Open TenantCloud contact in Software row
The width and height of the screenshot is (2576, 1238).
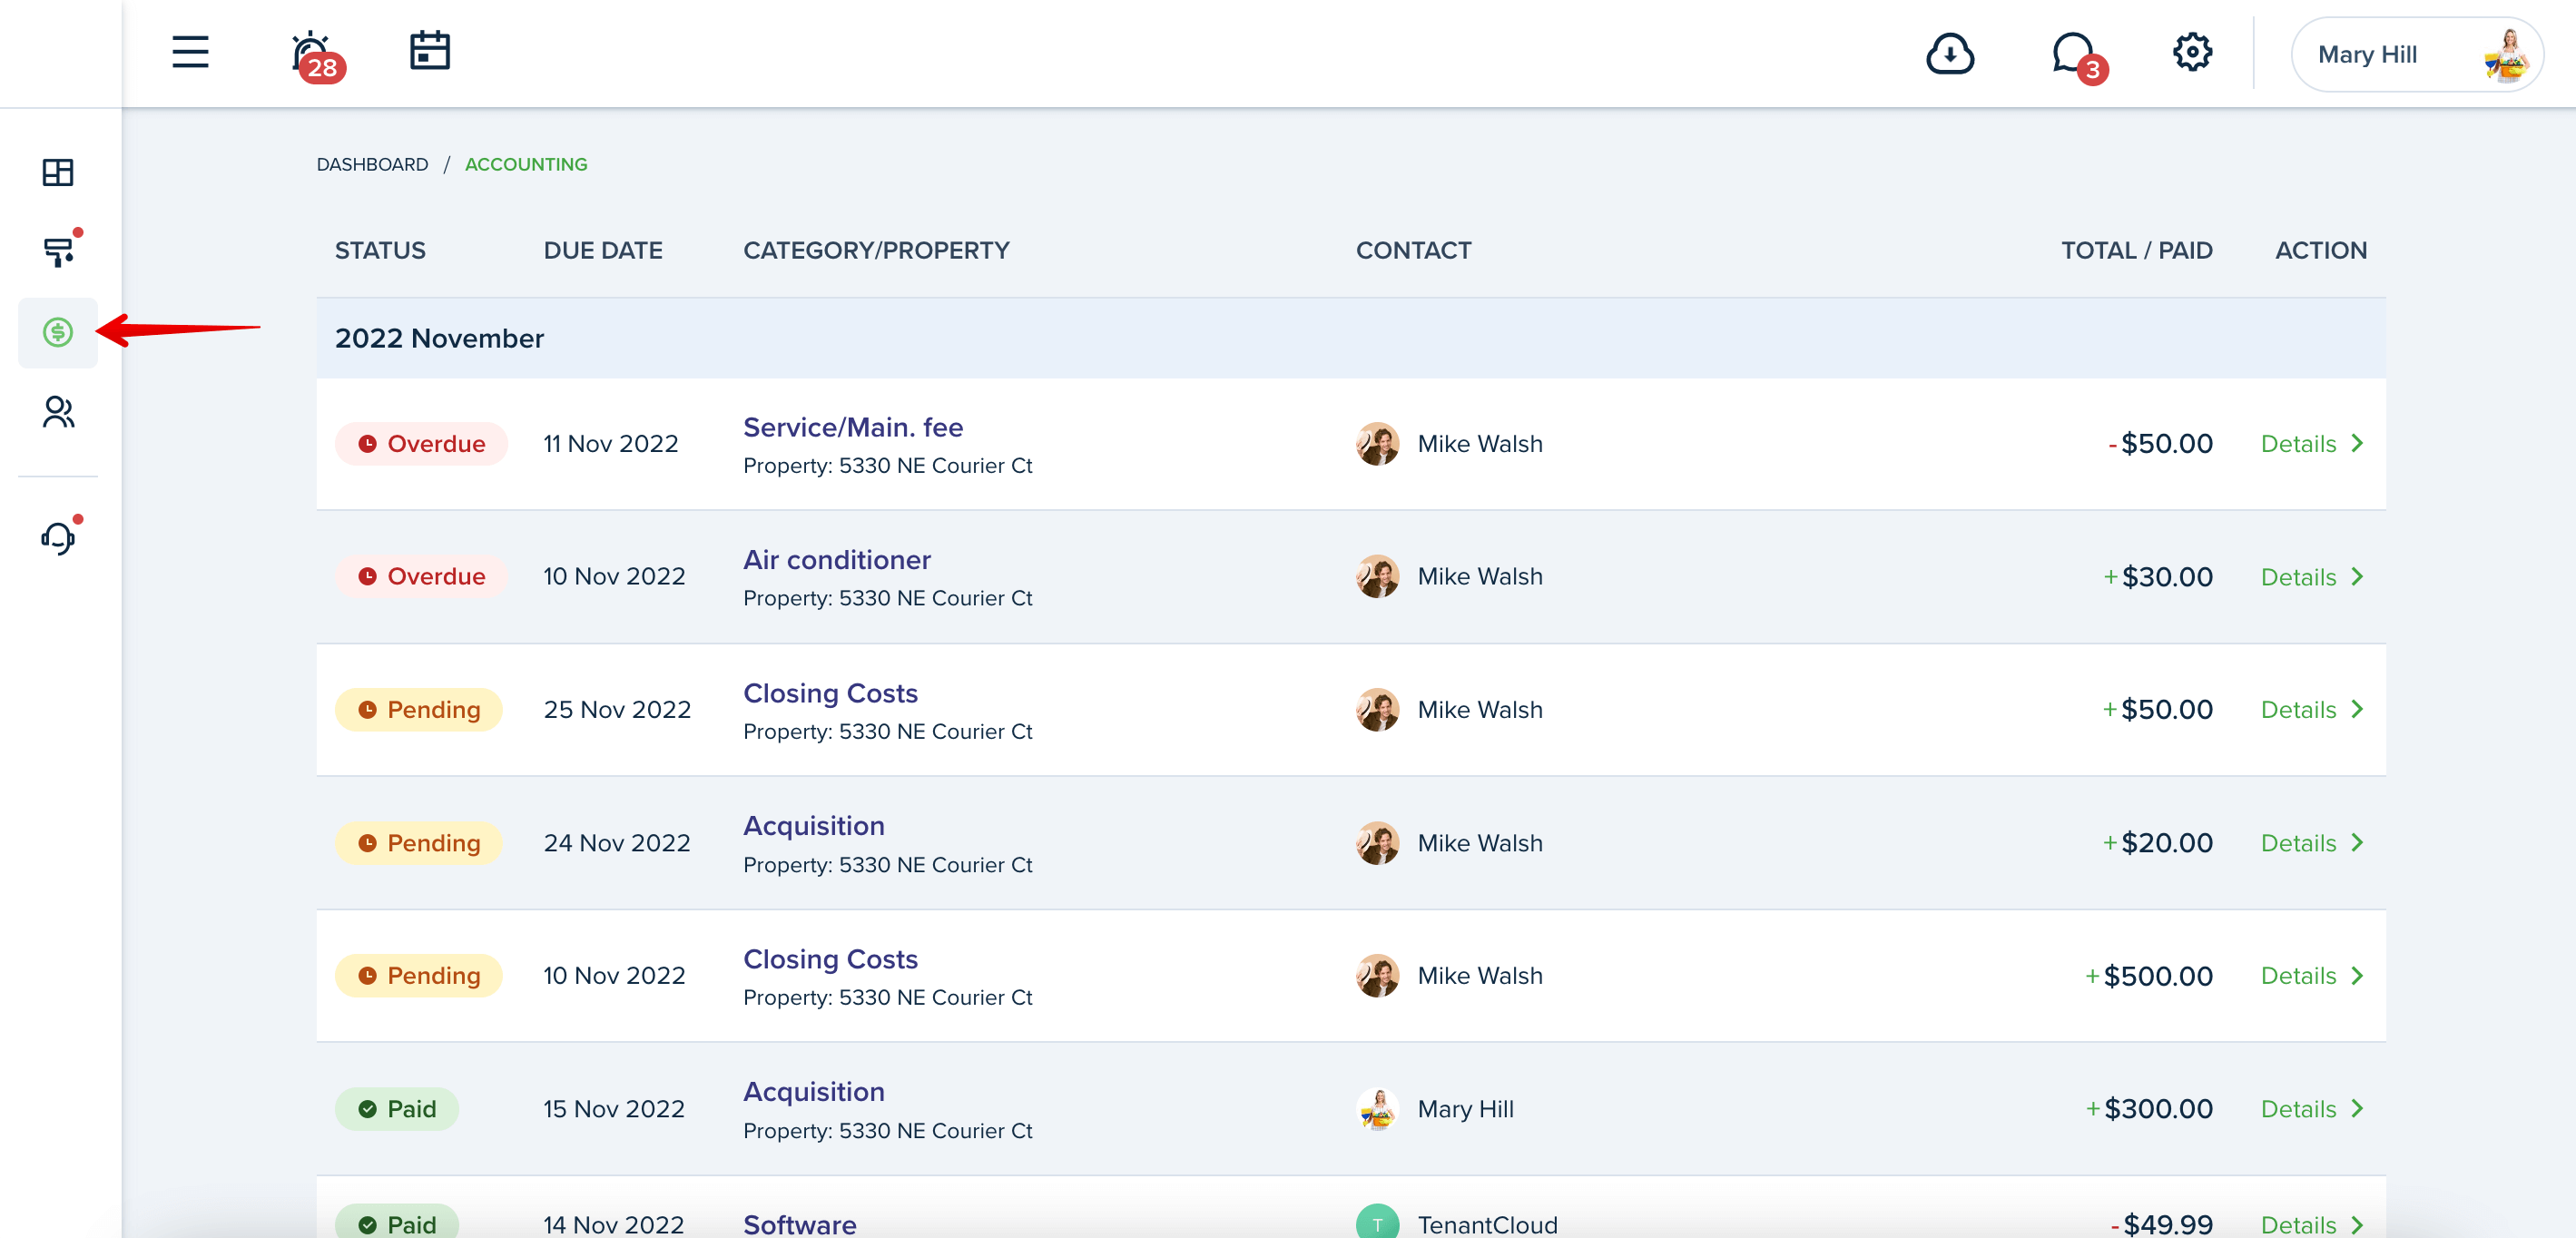(1487, 1224)
